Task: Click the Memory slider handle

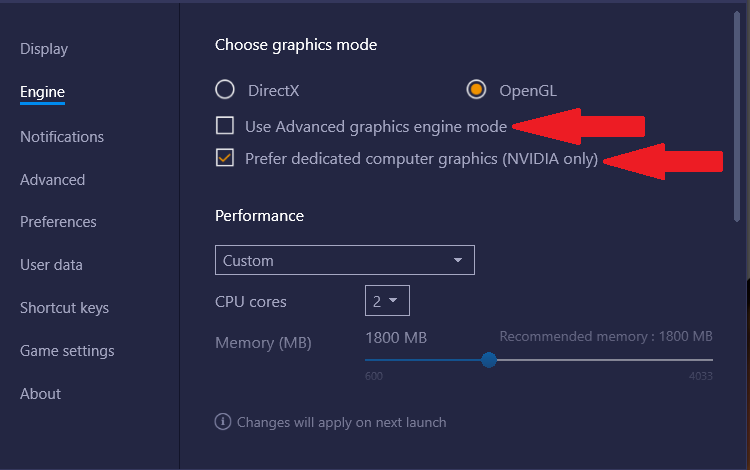Action: tap(489, 360)
